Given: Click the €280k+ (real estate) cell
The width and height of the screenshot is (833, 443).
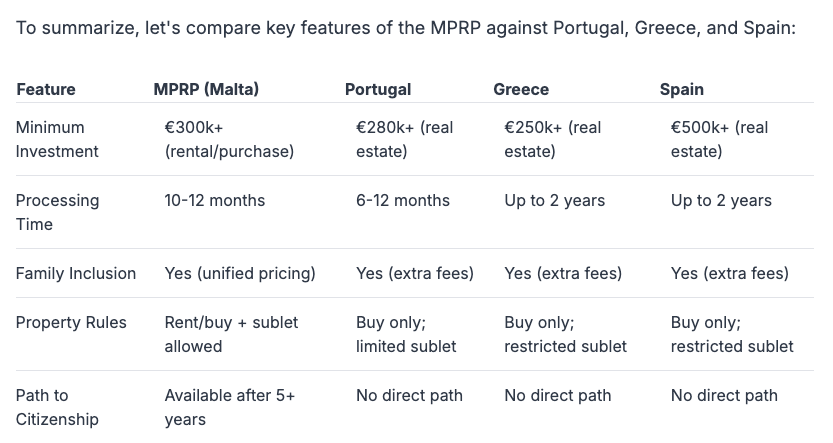Looking at the screenshot, I should point(405,139).
